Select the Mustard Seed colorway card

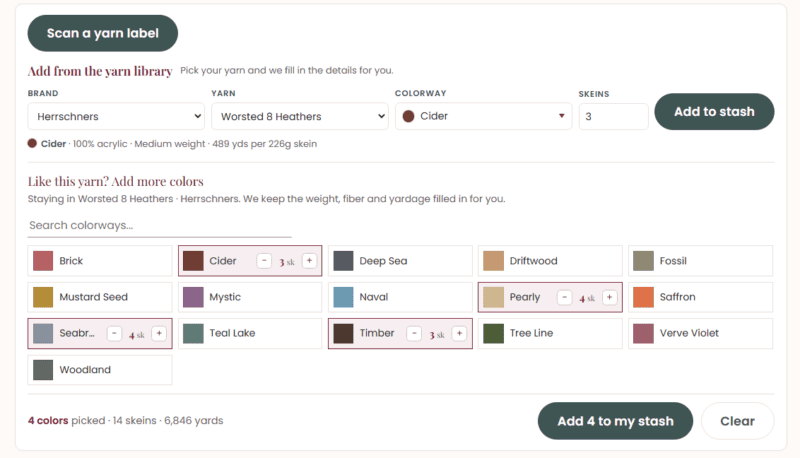point(100,297)
